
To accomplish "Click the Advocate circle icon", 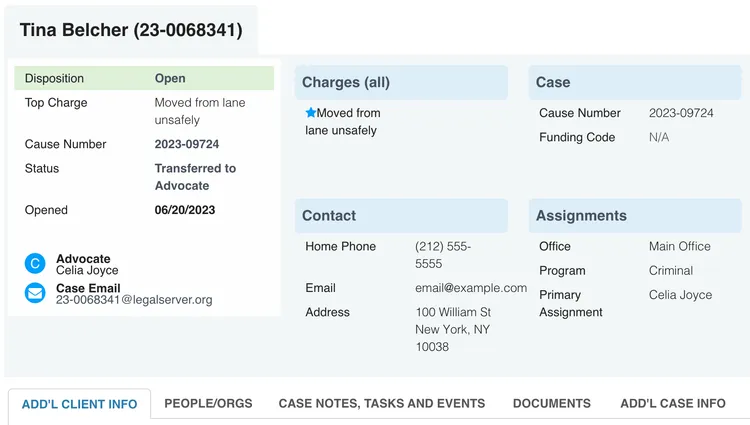I will coord(35,264).
